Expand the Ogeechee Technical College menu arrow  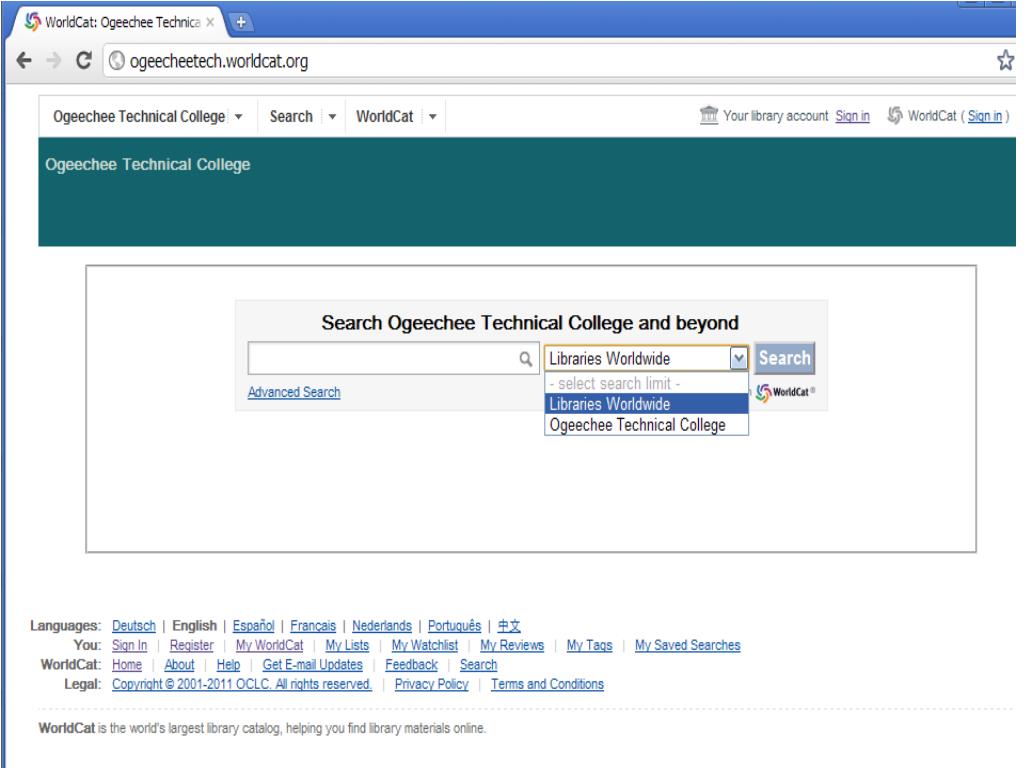point(238,117)
